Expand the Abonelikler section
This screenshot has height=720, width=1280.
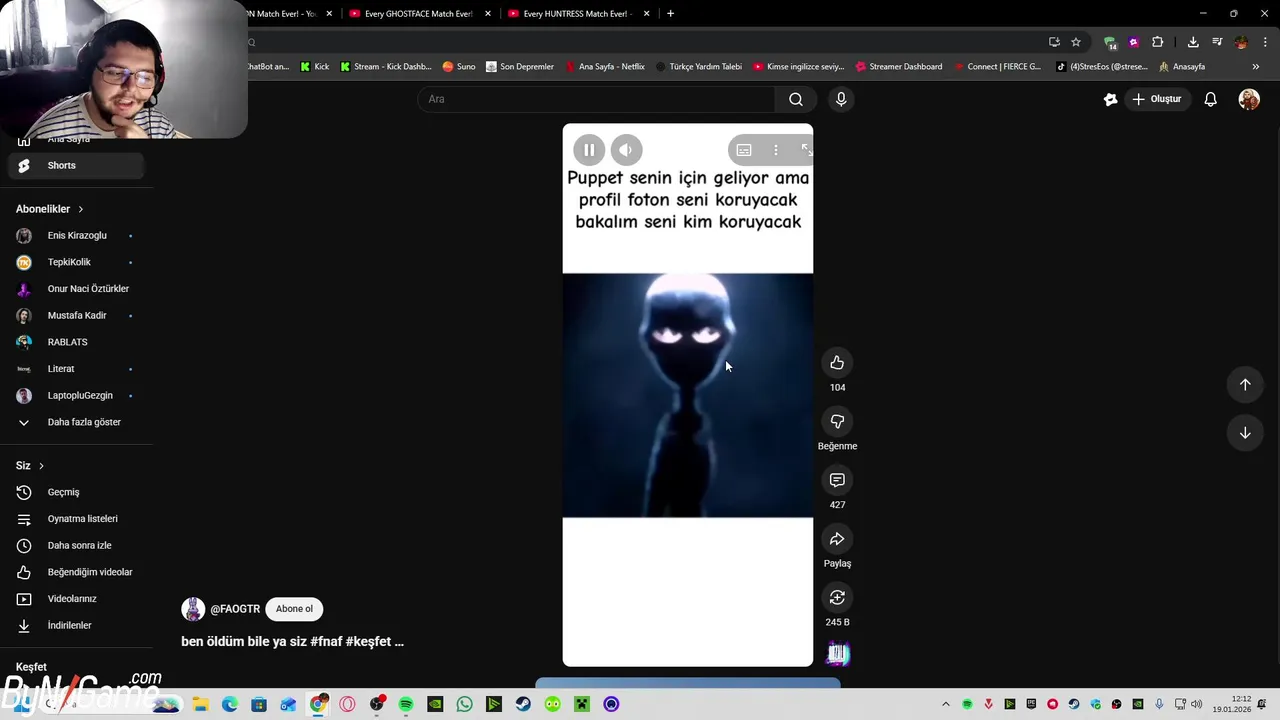[x=50, y=209]
